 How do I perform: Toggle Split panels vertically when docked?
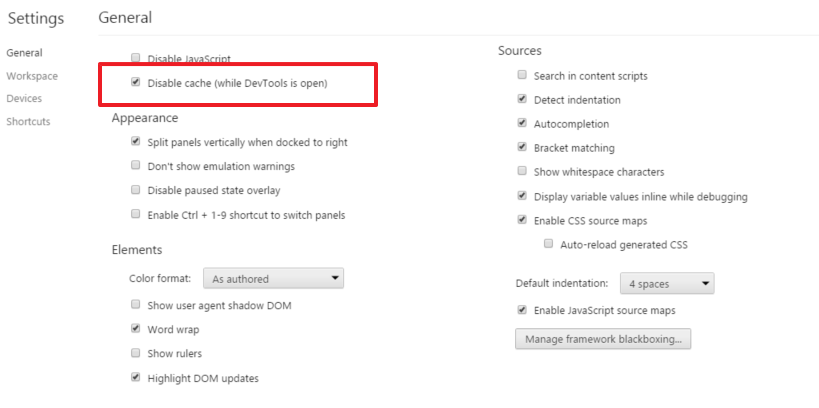tap(136, 141)
